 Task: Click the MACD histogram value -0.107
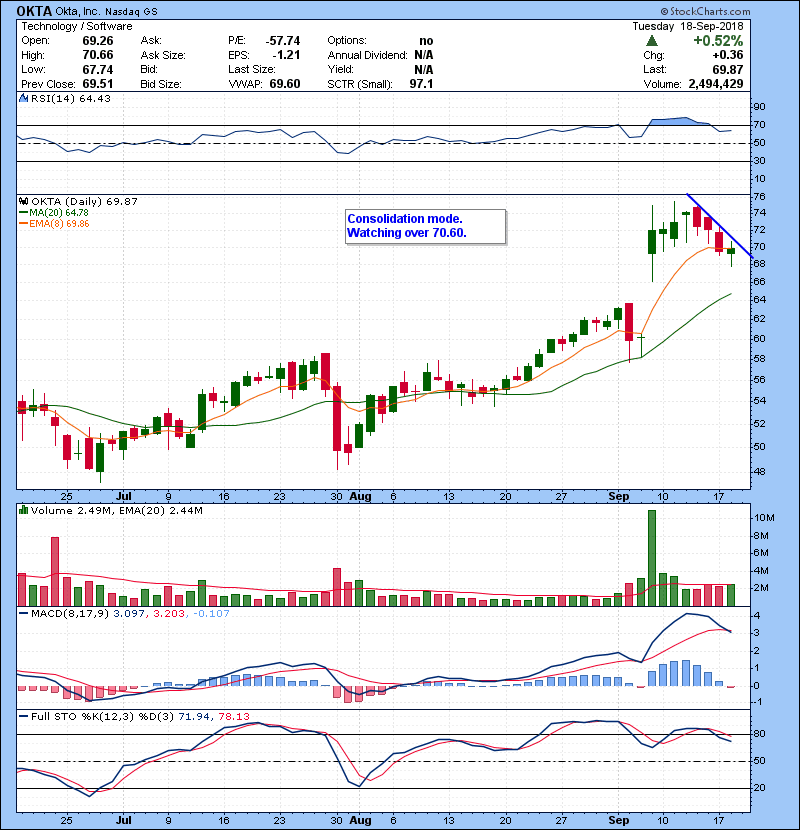[x=211, y=614]
